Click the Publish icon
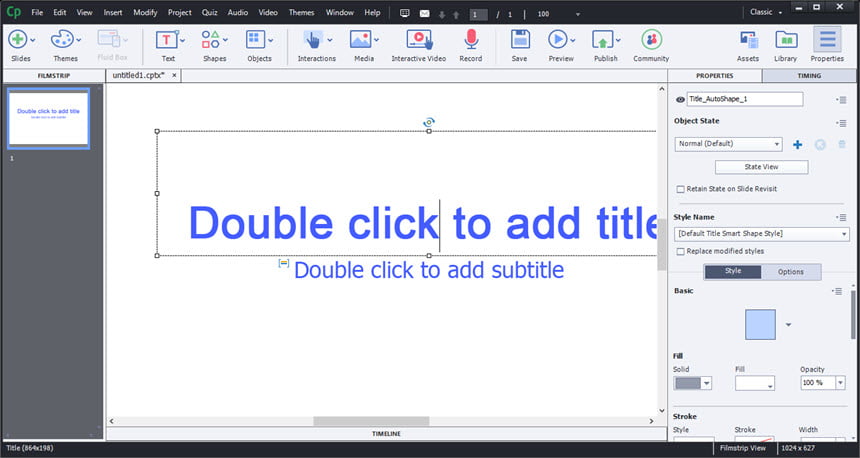 (x=602, y=39)
